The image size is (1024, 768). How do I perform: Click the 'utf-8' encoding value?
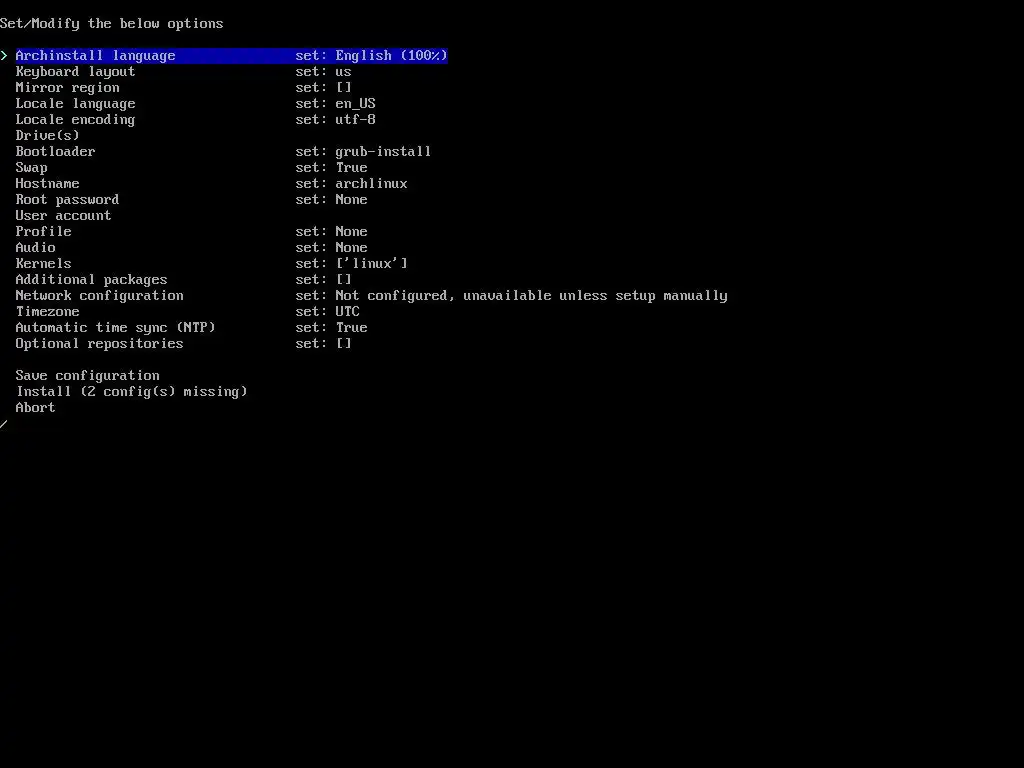click(355, 120)
